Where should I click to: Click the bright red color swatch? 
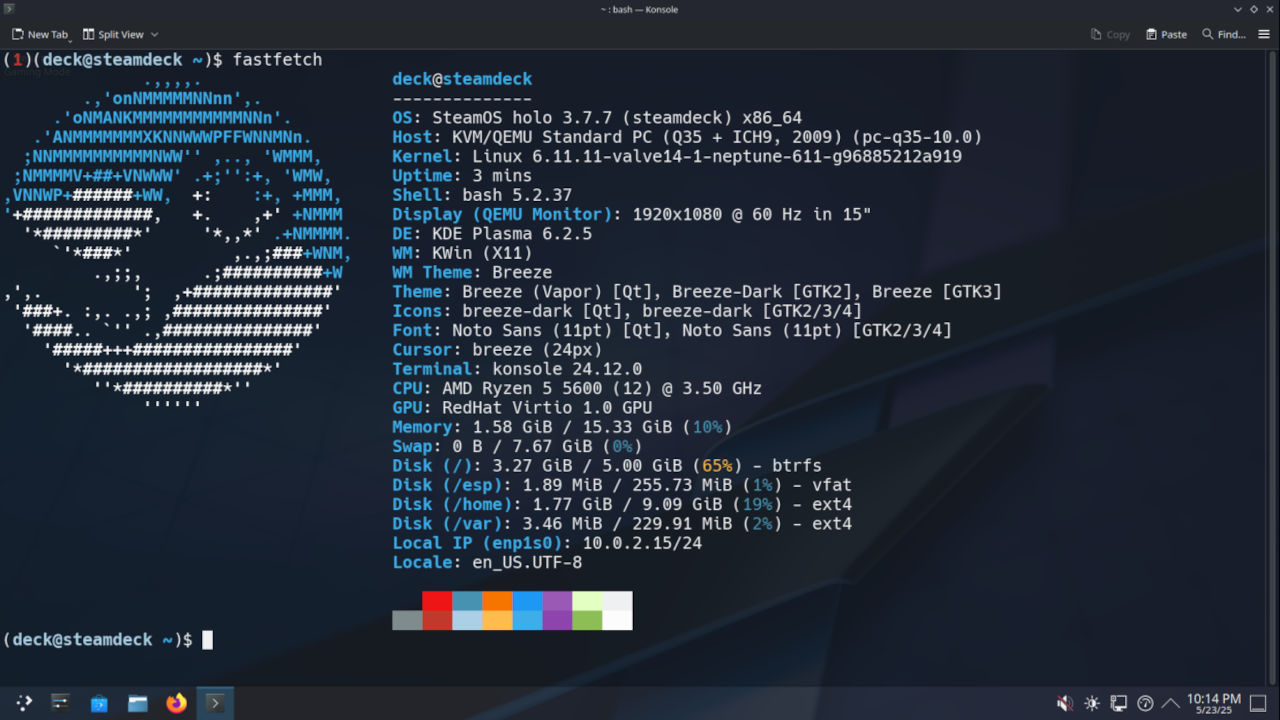coord(437,601)
